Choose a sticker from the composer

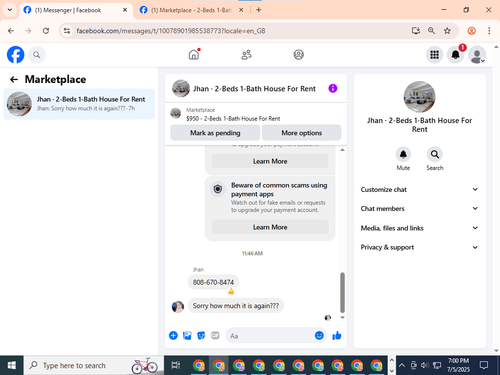201,335
